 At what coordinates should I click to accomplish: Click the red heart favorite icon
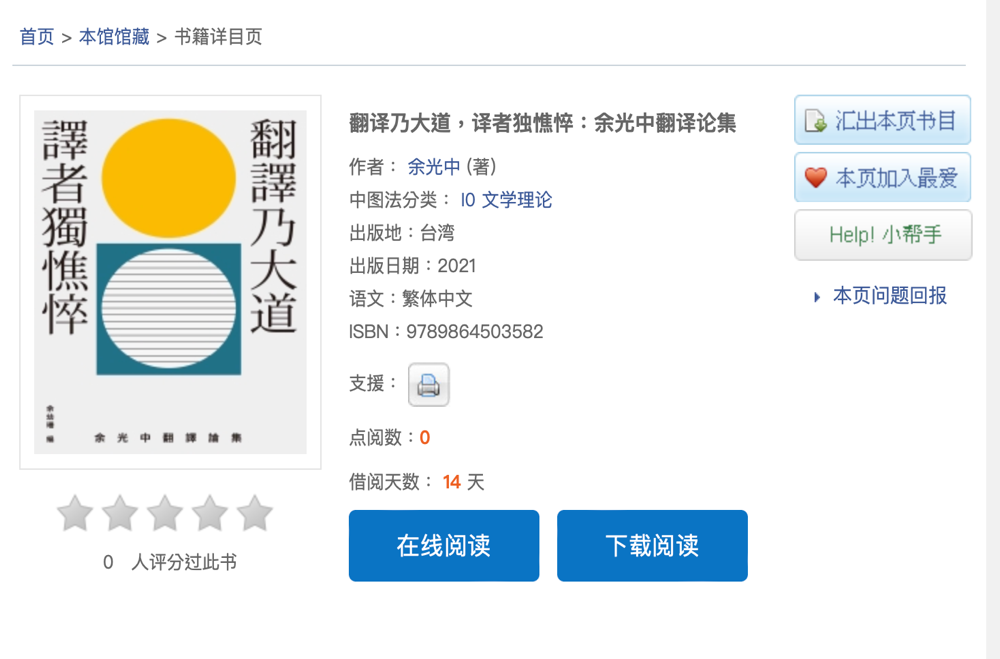pyautogui.click(x=816, y=177)
